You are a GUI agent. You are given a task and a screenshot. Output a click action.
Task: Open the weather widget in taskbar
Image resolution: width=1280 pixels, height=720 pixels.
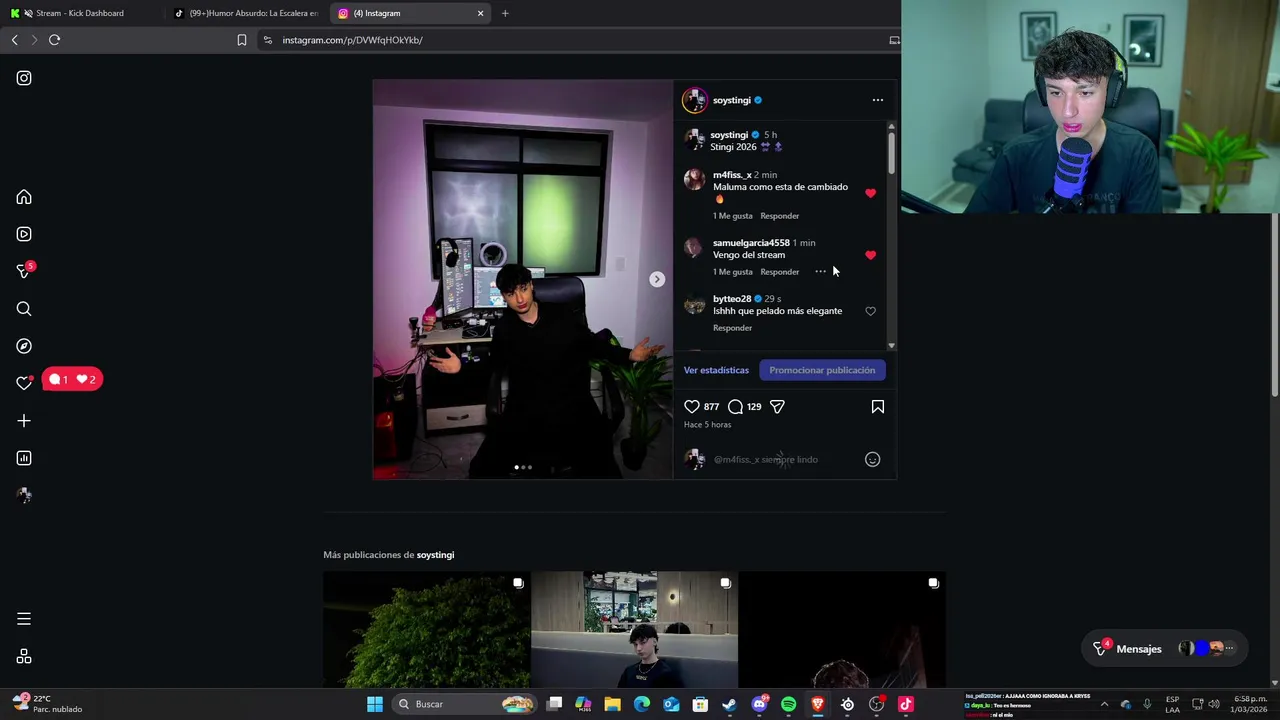click(48, 704)
